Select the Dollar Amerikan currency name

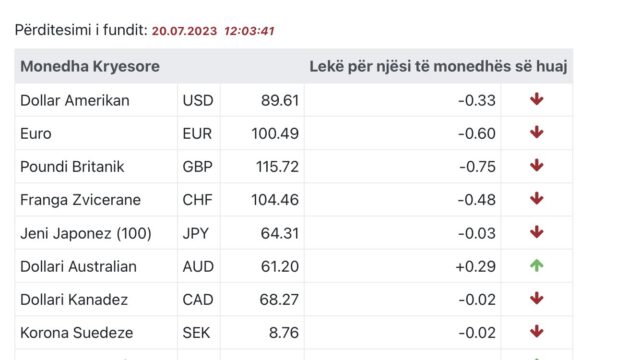75,100
